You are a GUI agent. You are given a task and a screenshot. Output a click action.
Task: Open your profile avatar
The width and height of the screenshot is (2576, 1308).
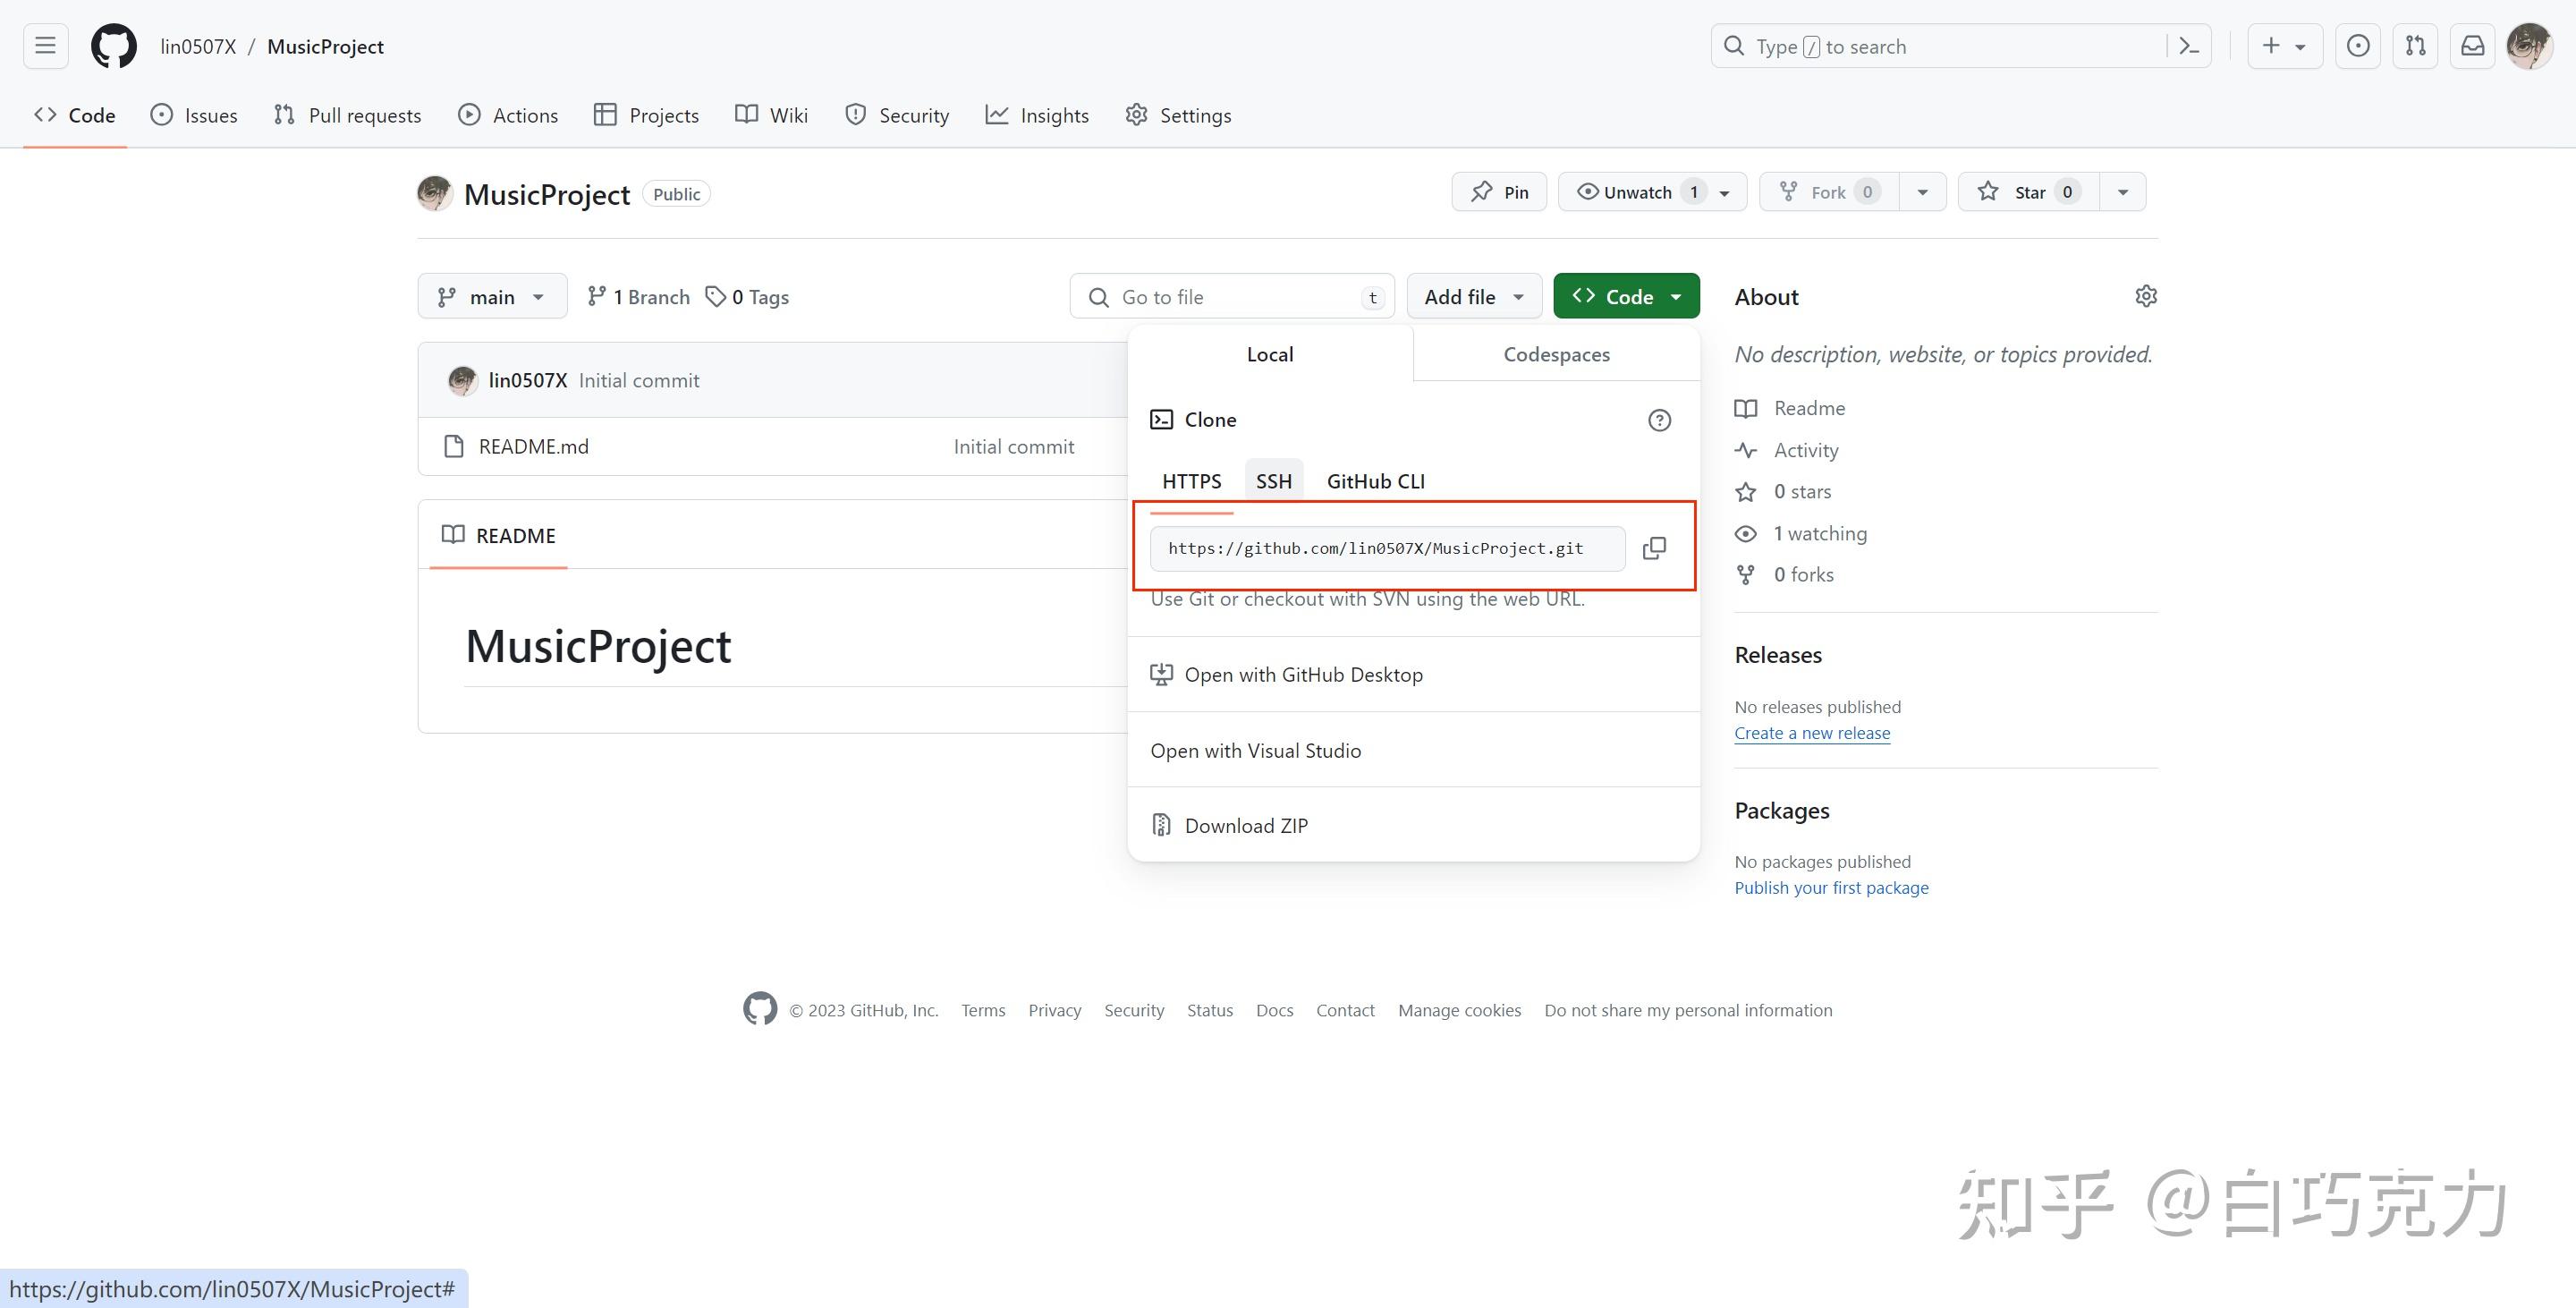(2531, 46)
